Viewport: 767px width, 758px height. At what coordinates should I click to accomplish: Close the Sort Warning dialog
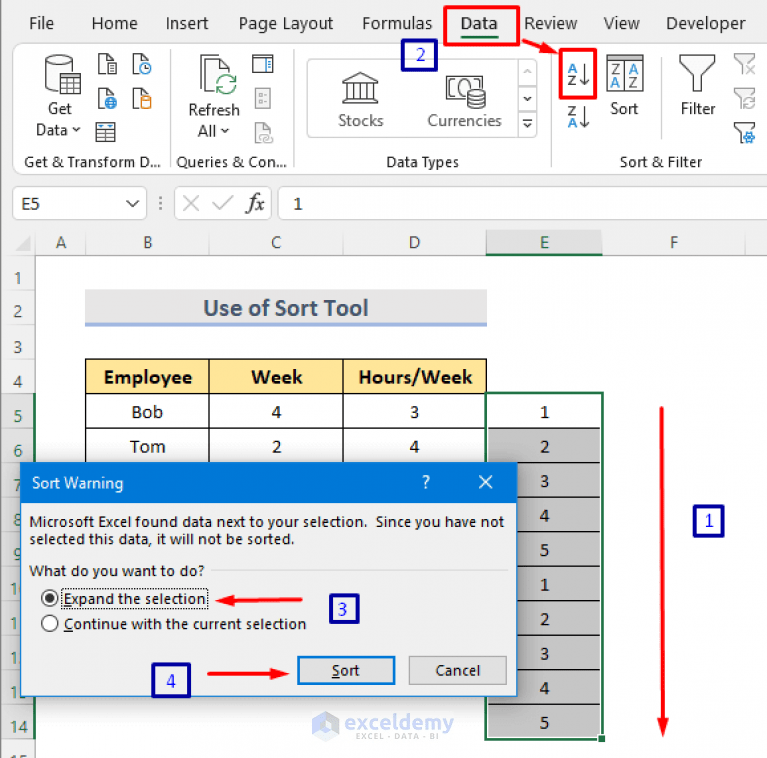pos(486,482)
